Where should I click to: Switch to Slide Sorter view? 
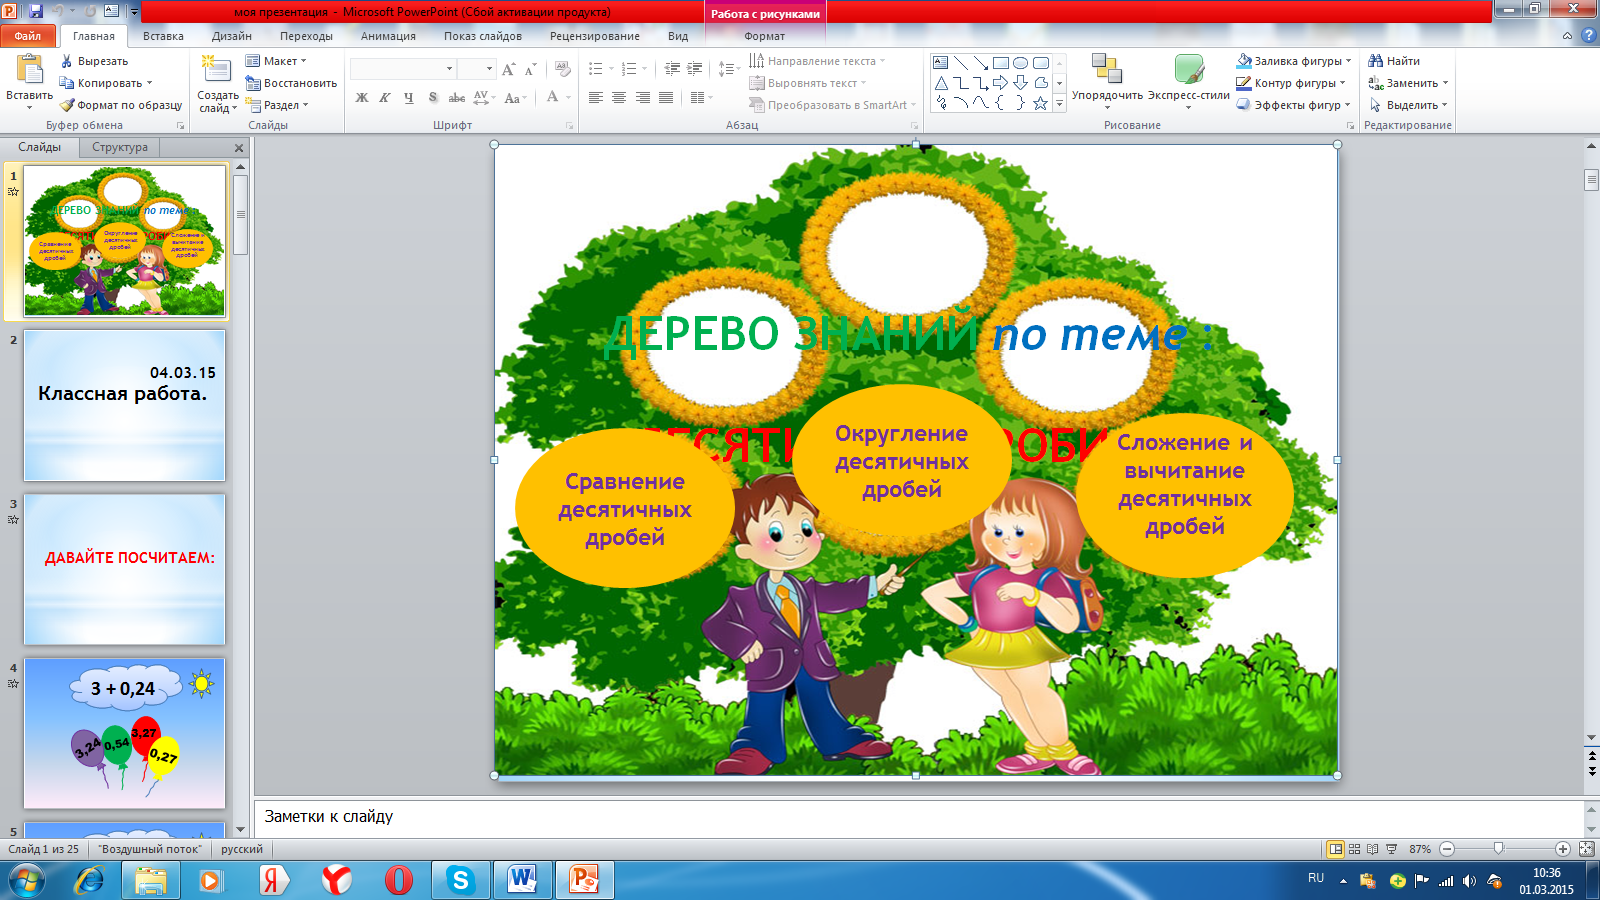[x=1354, y=849]
